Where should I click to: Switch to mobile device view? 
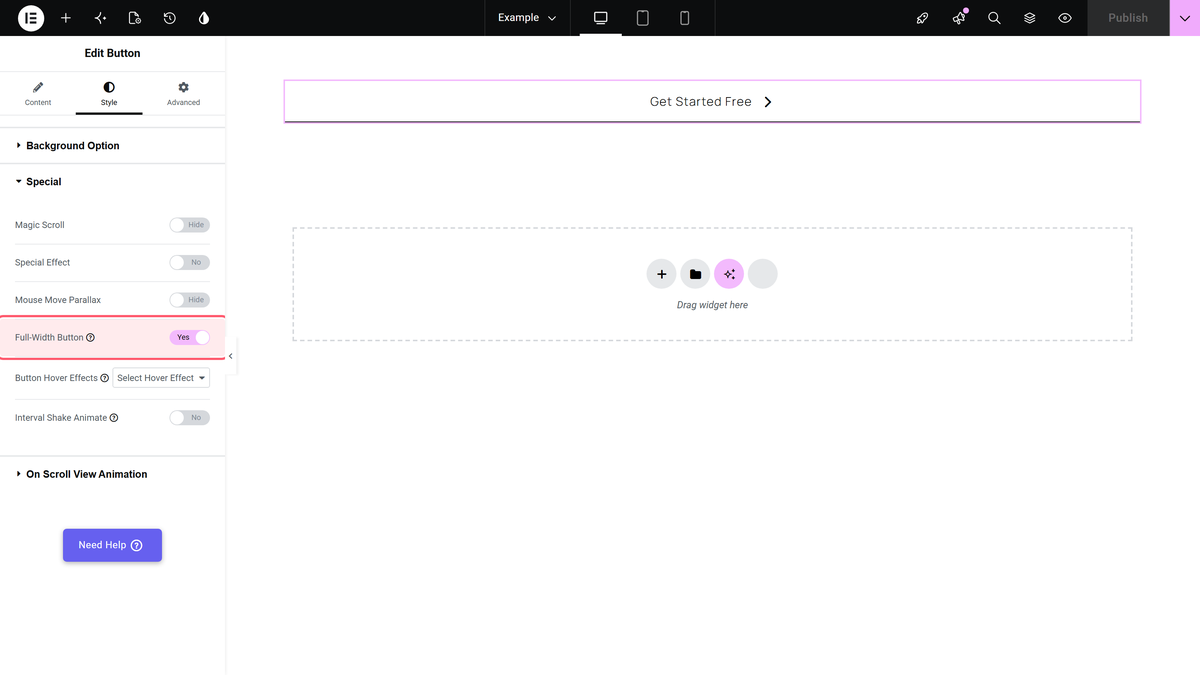coord(685,18)
